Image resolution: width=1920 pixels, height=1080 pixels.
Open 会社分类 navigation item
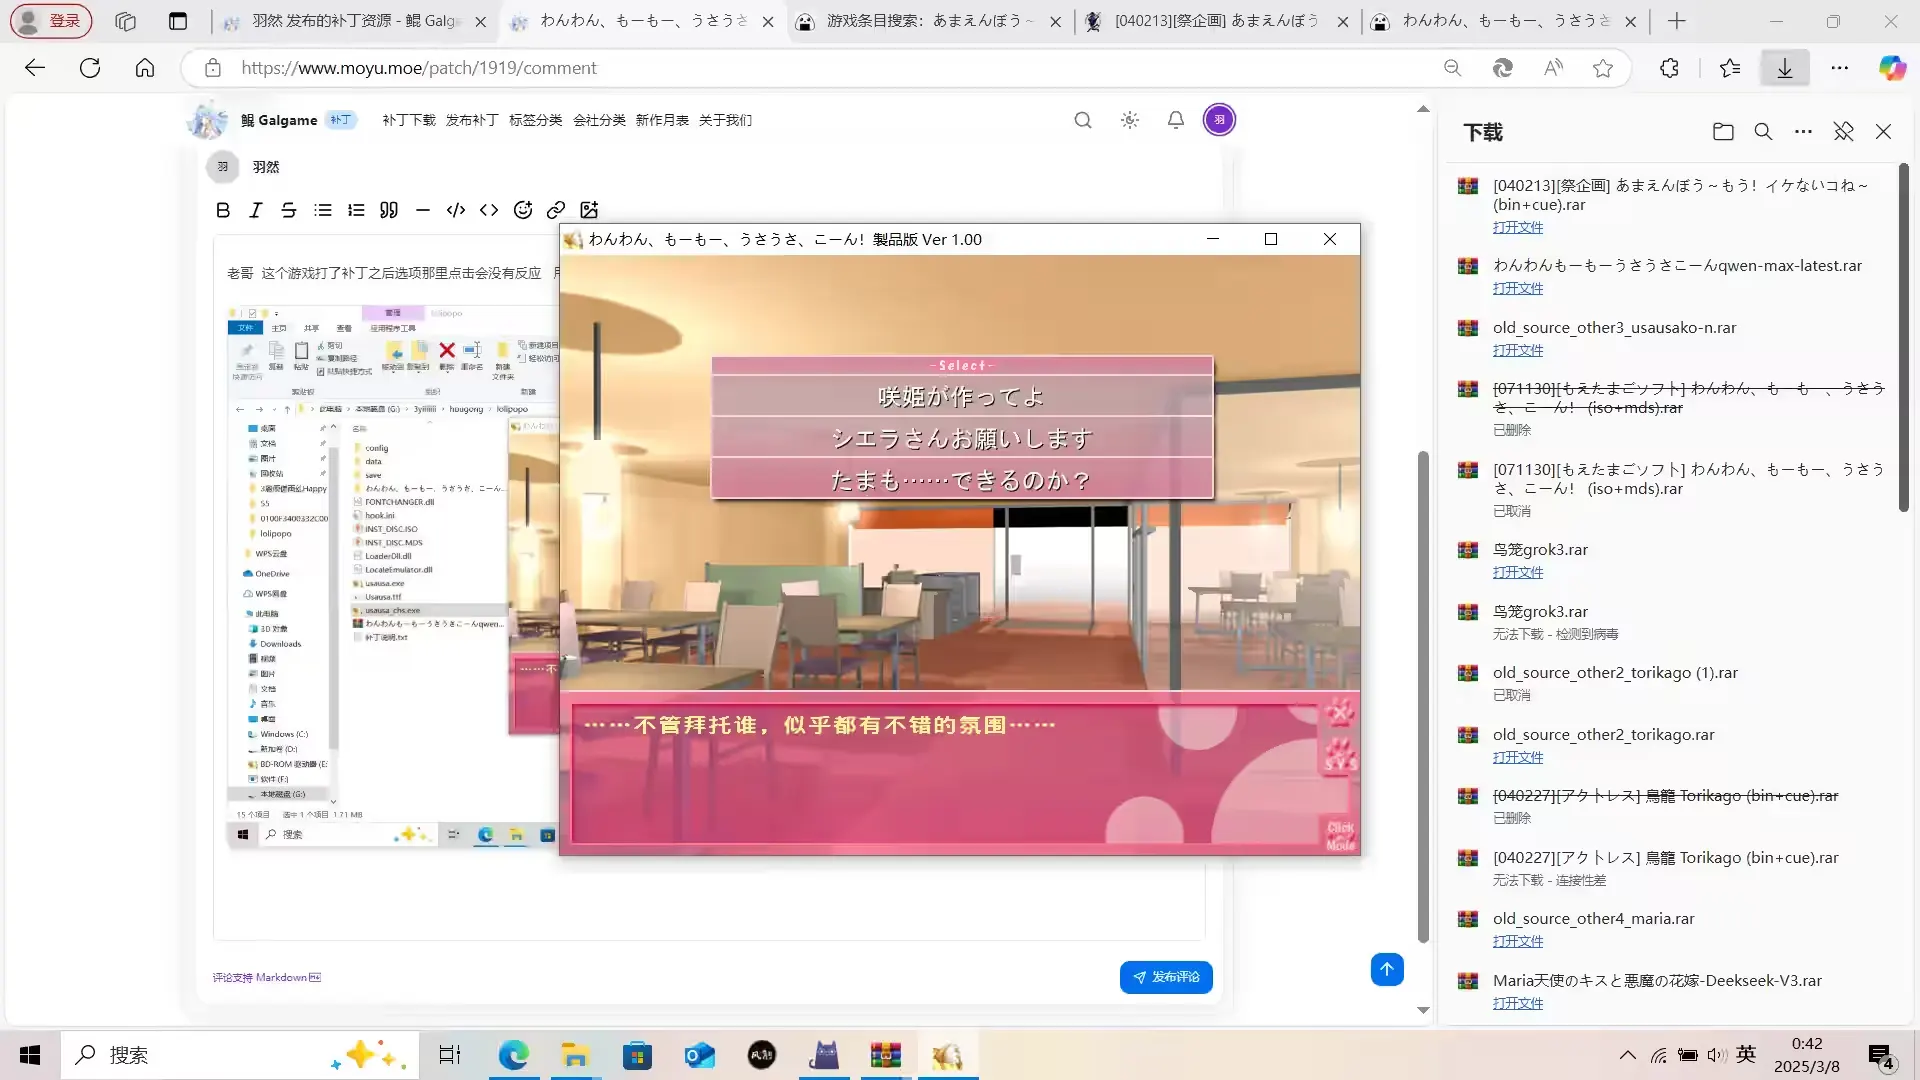click(x=599, y=120)
